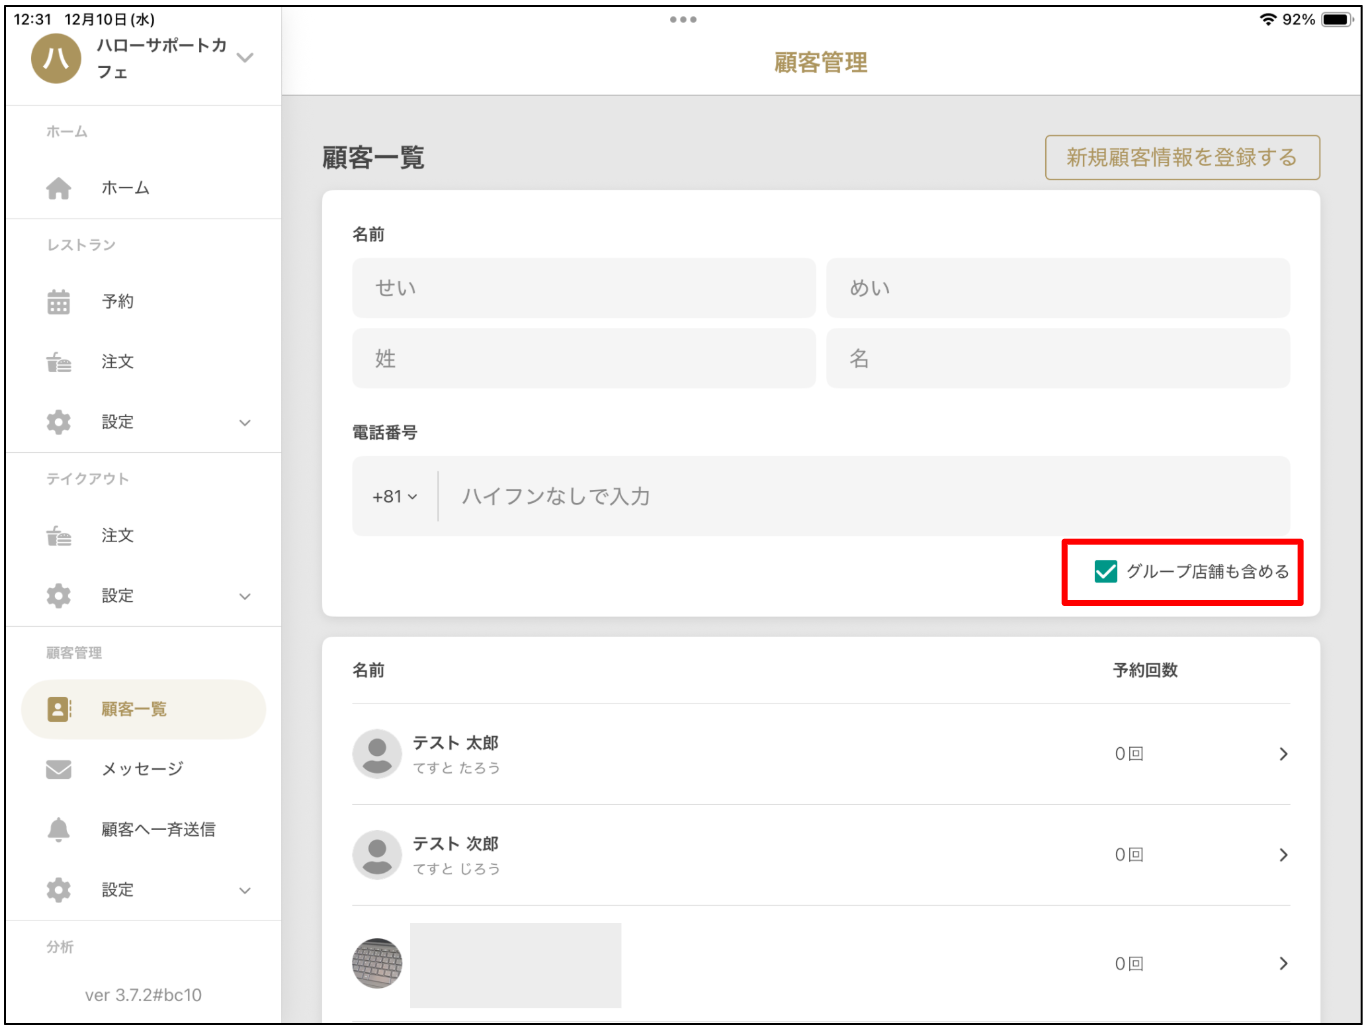Select the 顧客一覧 contacts icon
The height and width of the screenshot is (1030, 1368).
58,709
